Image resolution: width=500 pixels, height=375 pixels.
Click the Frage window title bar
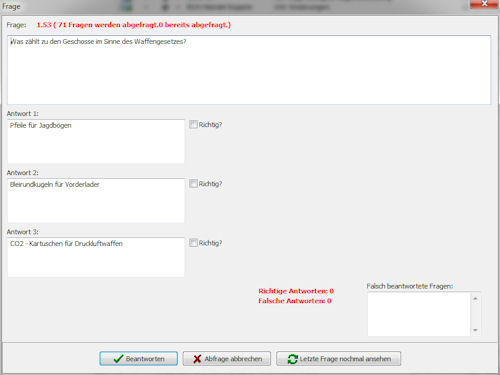coord(233,6)
